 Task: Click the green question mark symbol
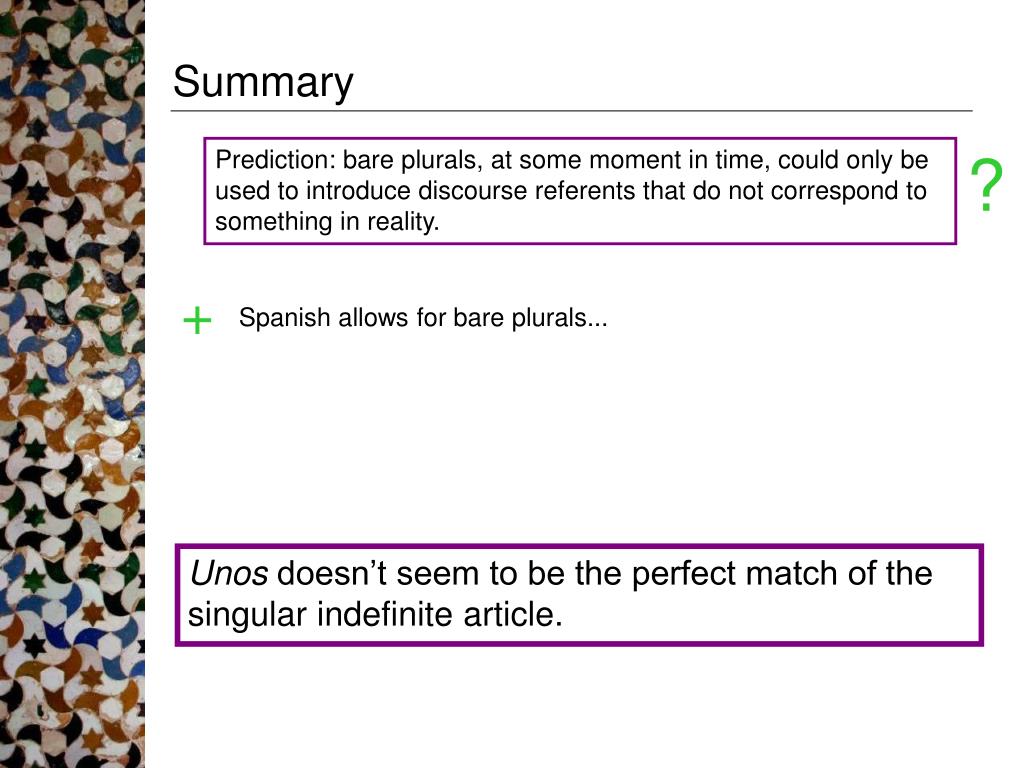pyautogui.click(x=986, y=185)
